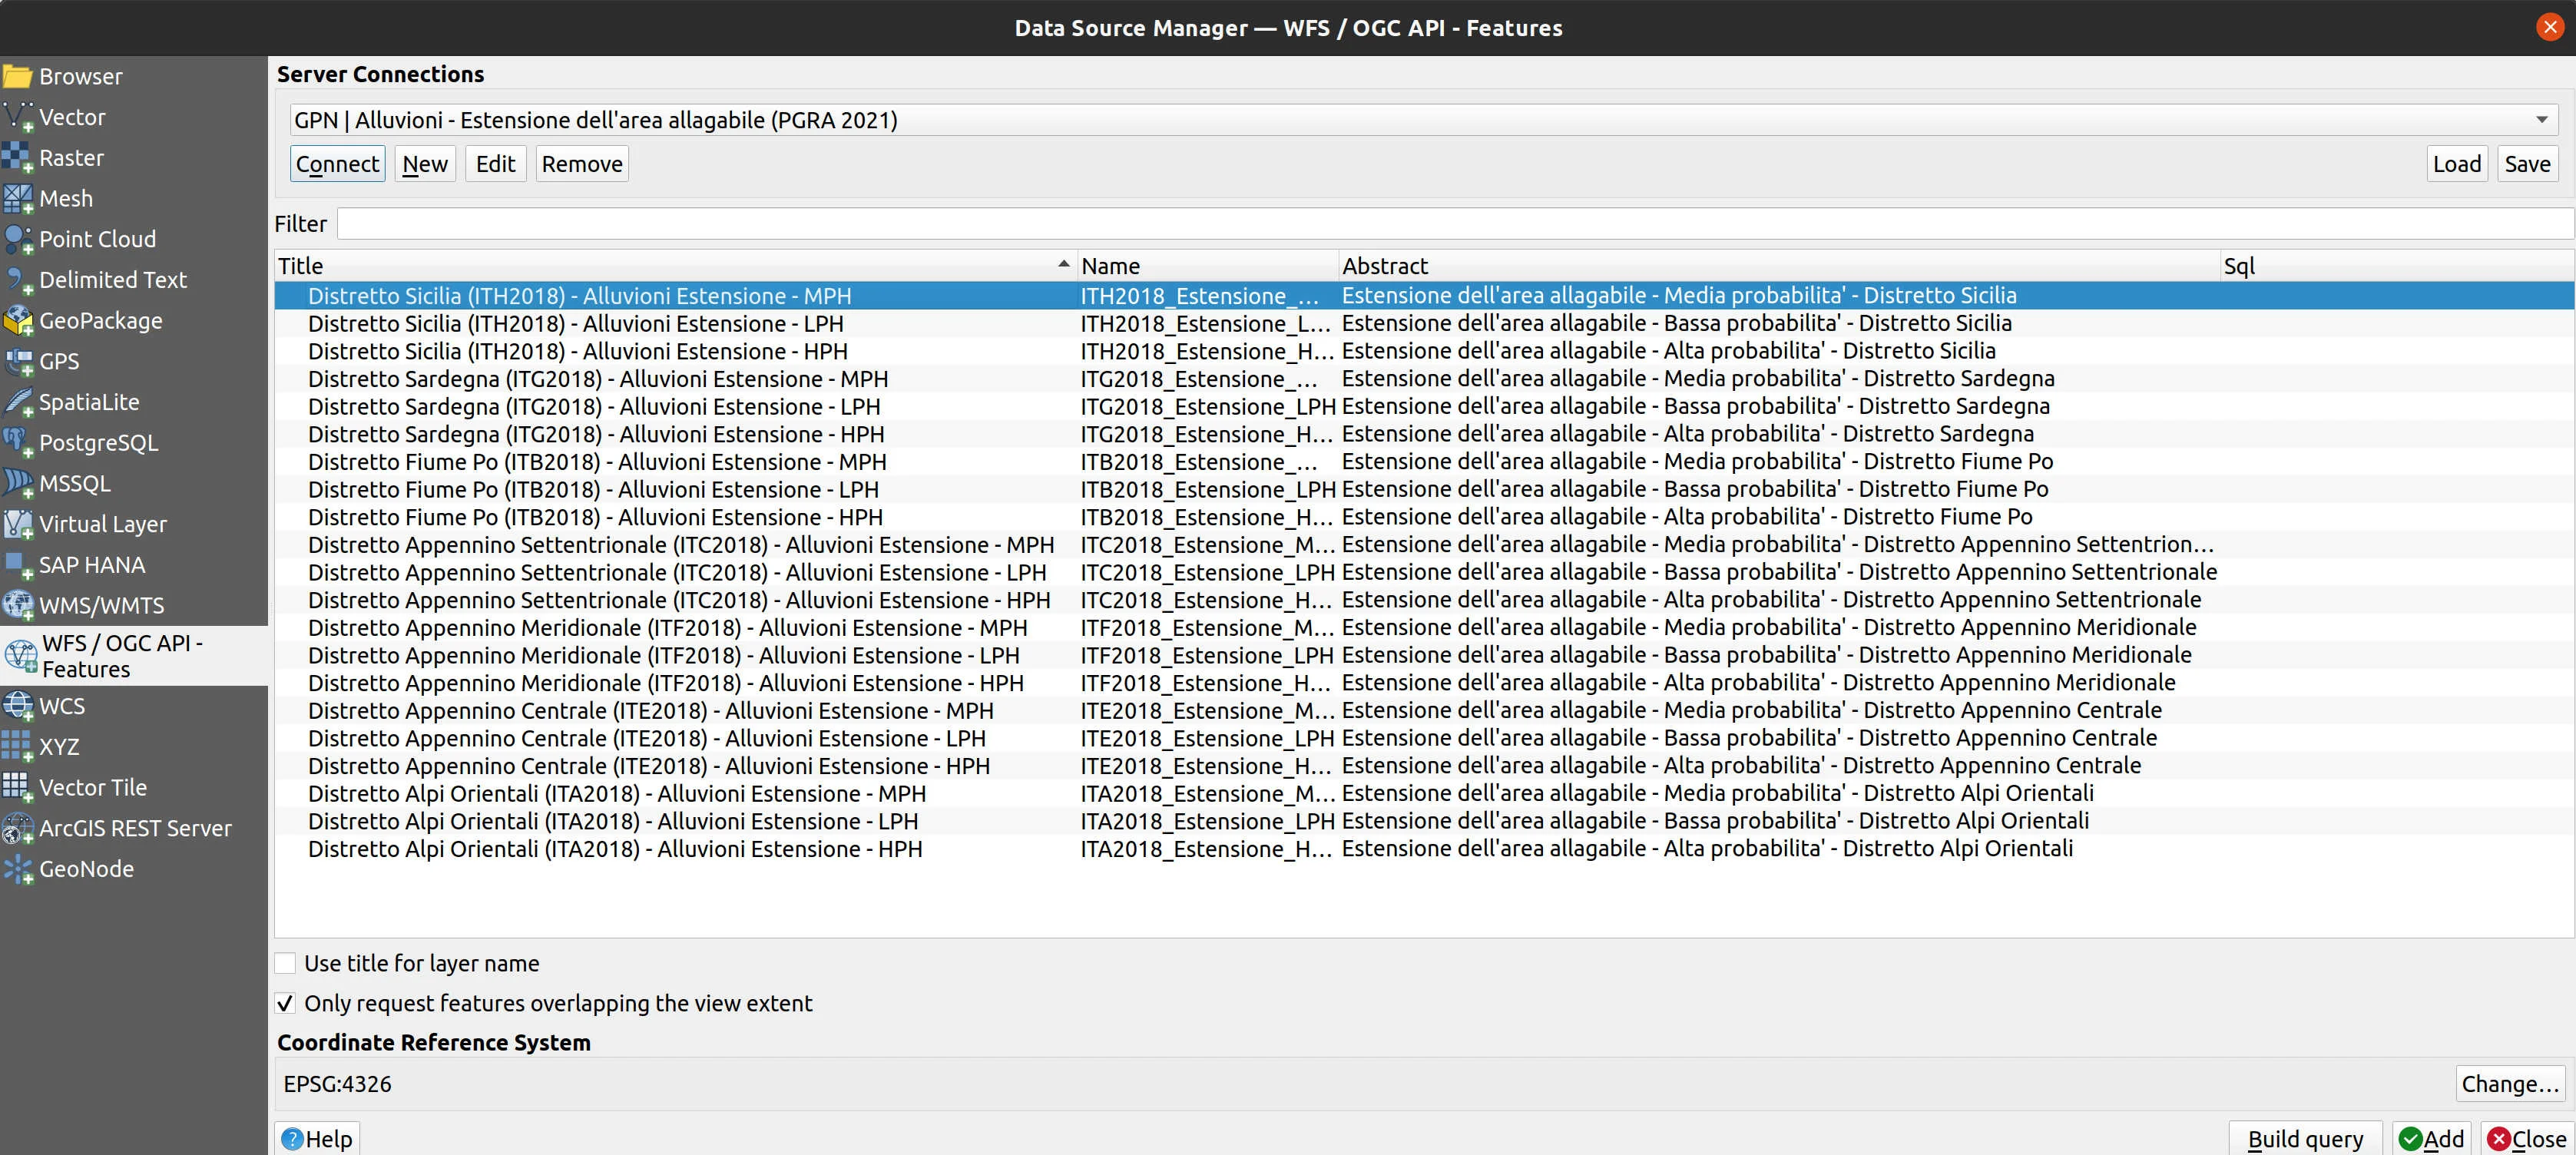This screenshot has height=1155, width=2576.
Task: Enable Use title for layer name
Action: click(285, 963)
